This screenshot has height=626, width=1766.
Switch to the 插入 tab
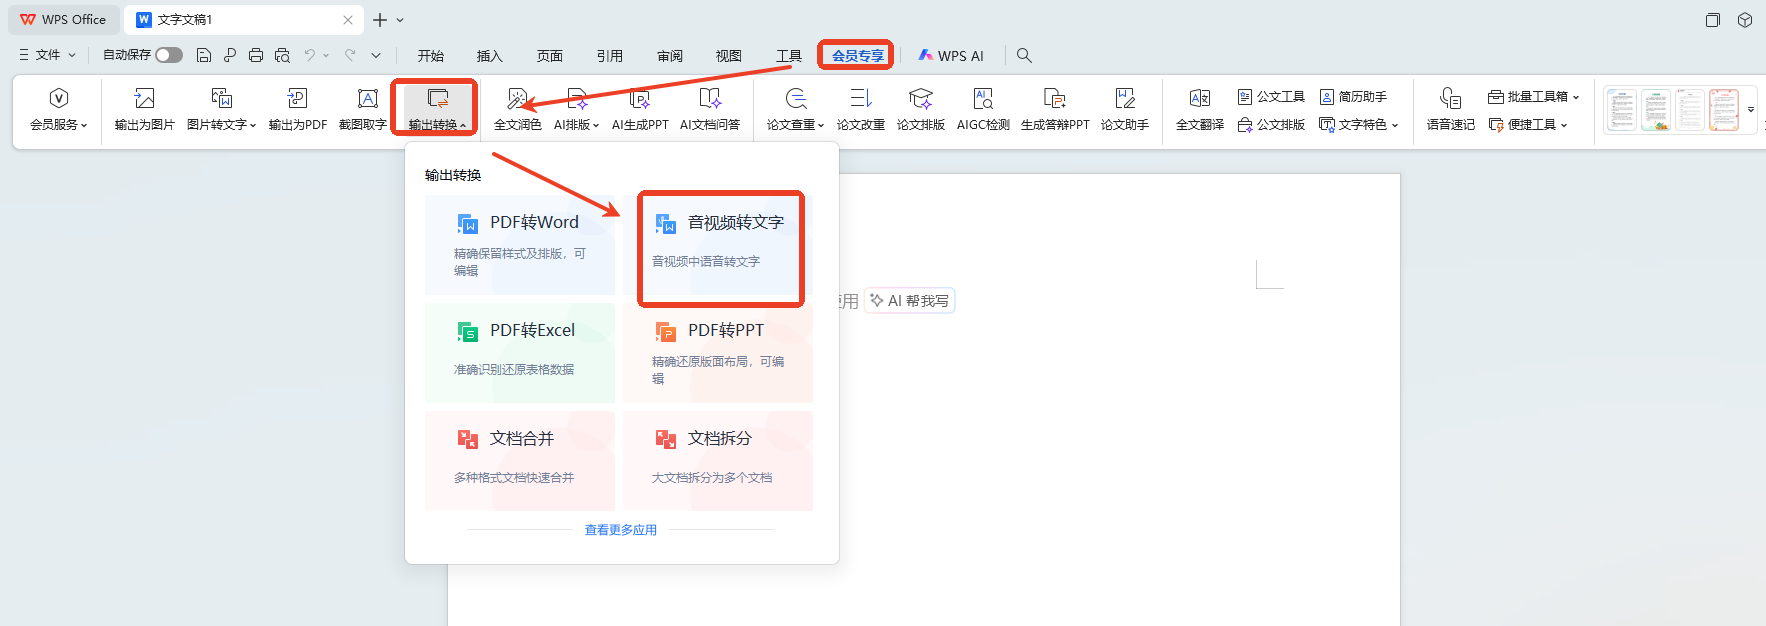click(490, 56)
